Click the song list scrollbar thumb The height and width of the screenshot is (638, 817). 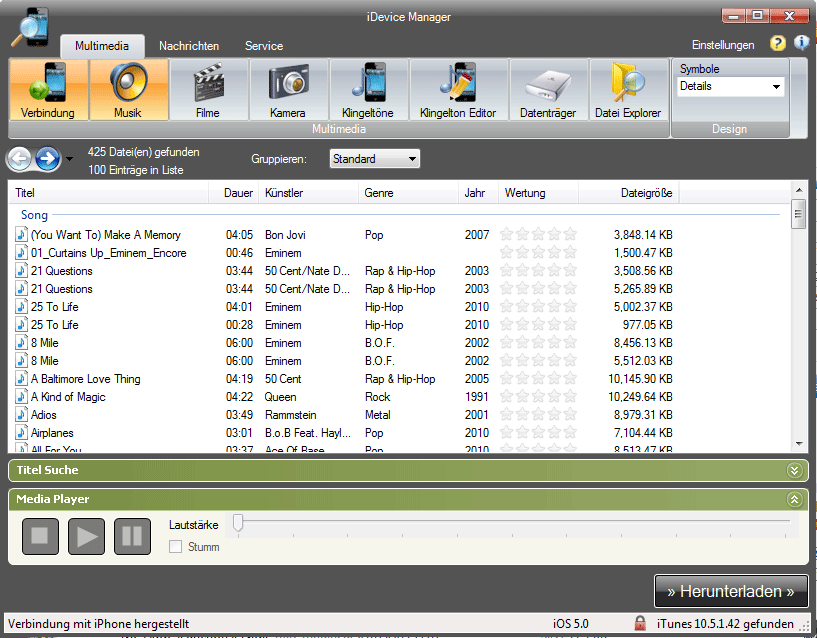pos(798,214)
